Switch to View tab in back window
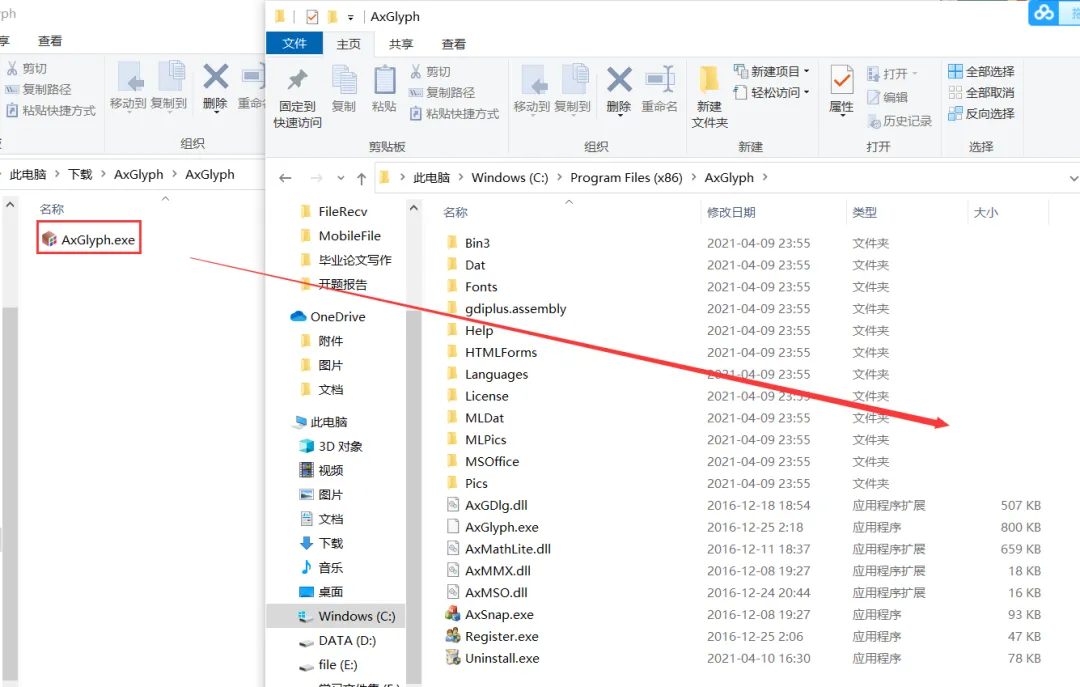This screenshot has width=1080, height=687. [x=50, y=41]
